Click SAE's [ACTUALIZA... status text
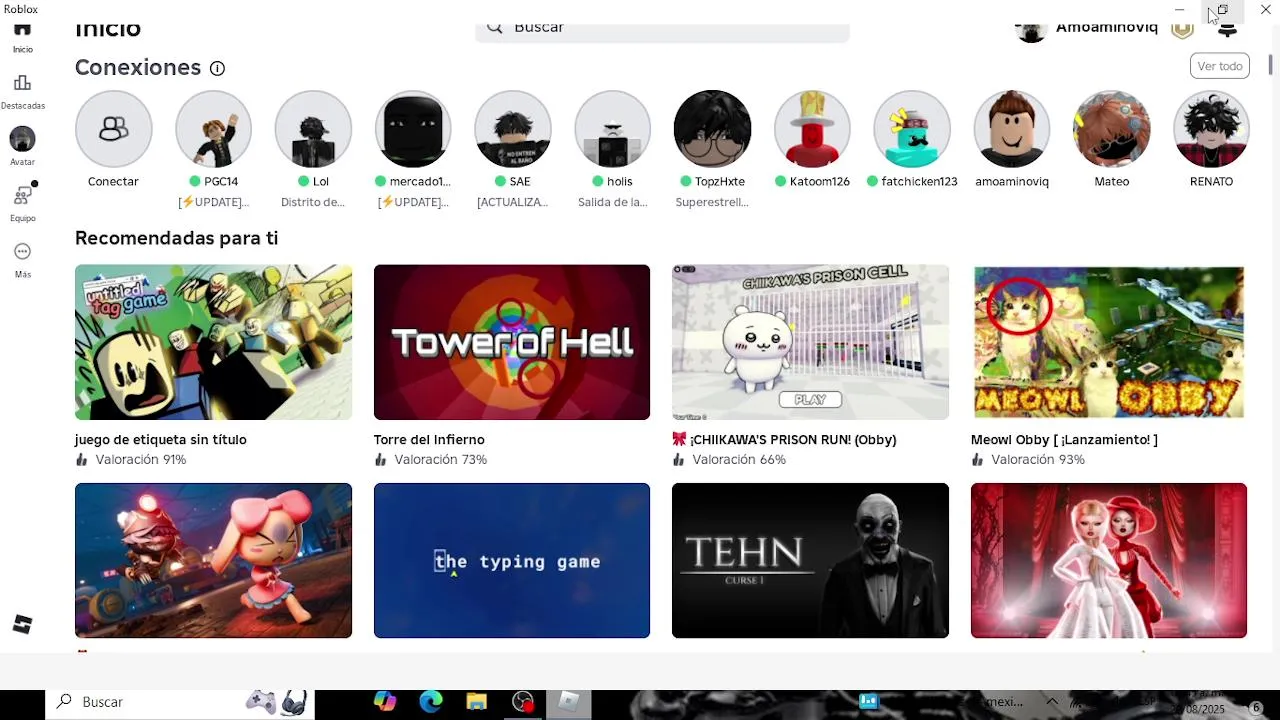Image resolution: width=1280 pixels, height=720 pixels. tap(513, 202)
